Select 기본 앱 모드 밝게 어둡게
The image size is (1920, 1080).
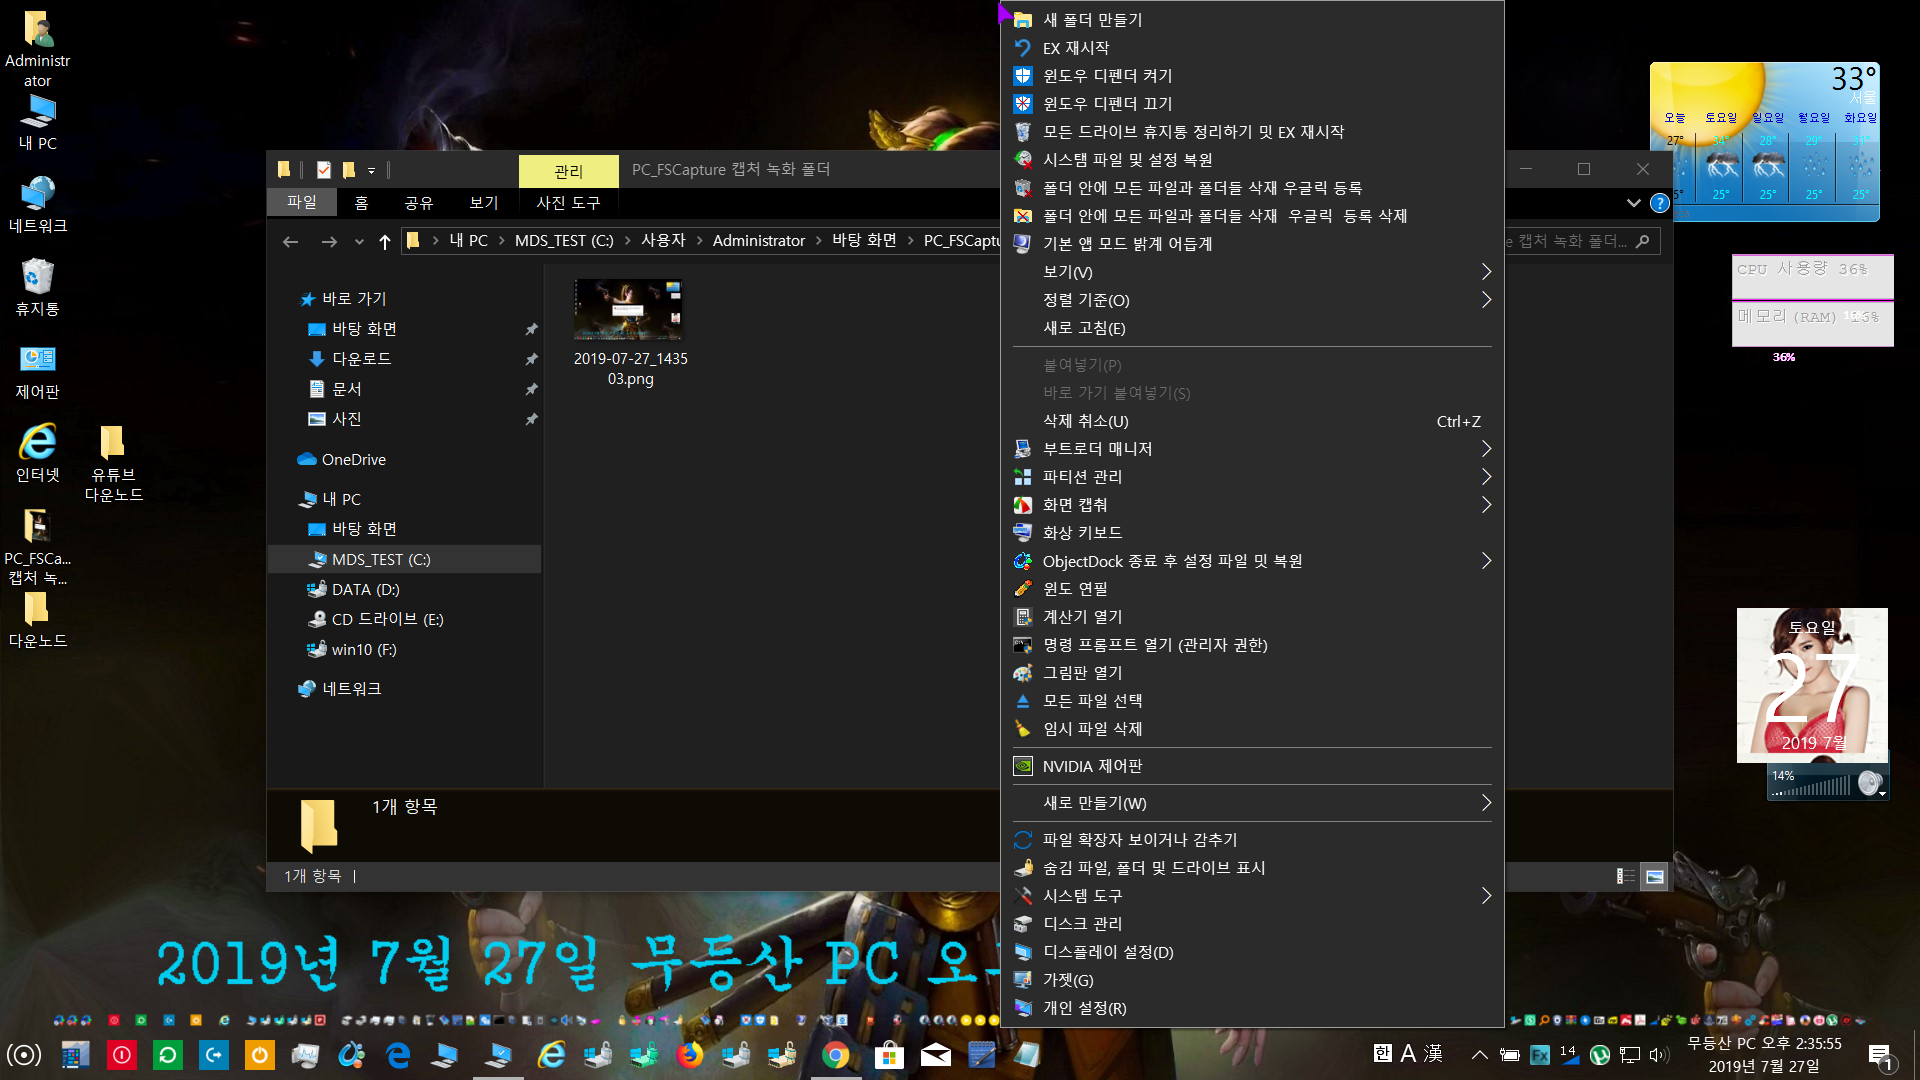tap(1252, 244)
